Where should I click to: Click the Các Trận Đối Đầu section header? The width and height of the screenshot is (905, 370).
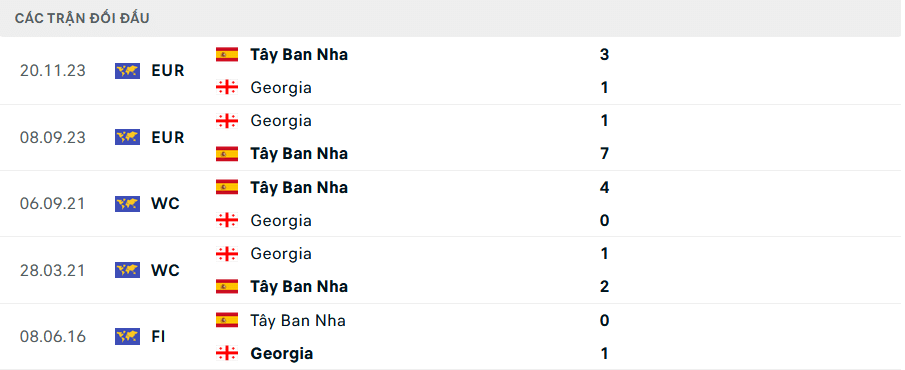click(x=82, y=18)
